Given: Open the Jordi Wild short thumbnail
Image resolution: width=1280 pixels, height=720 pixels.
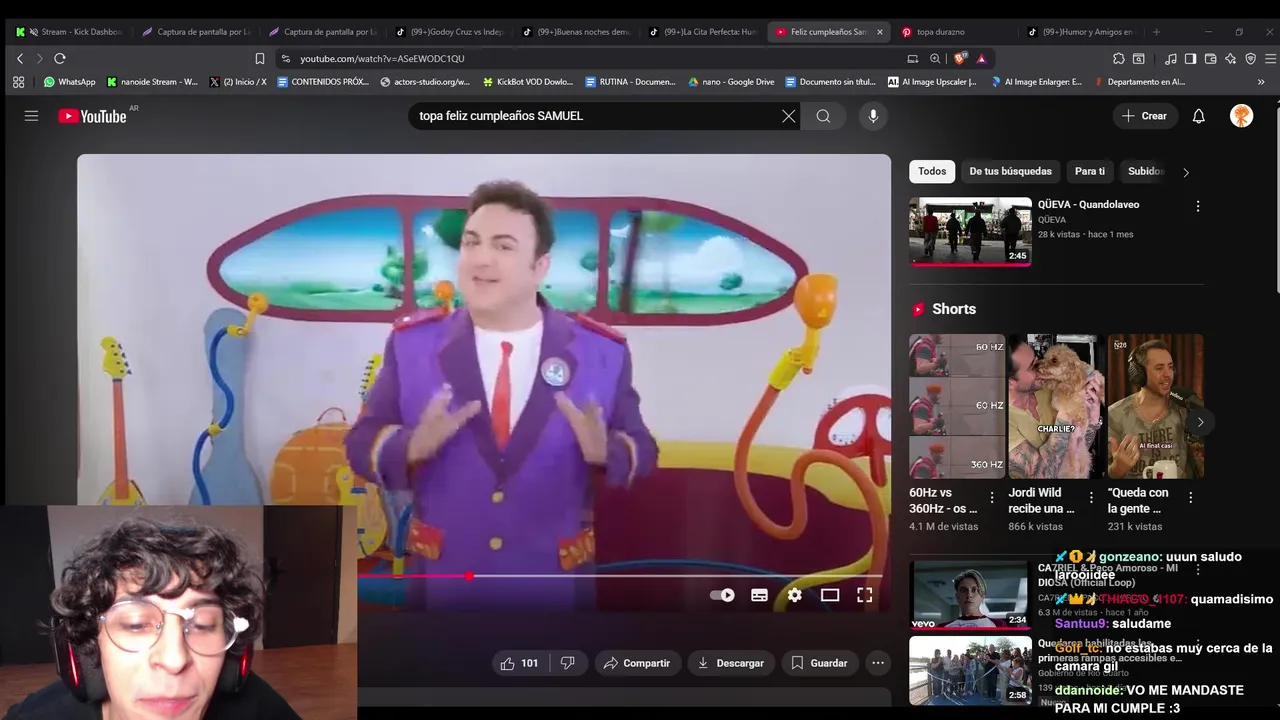Looking at the screenshot, I should 1056,406.
